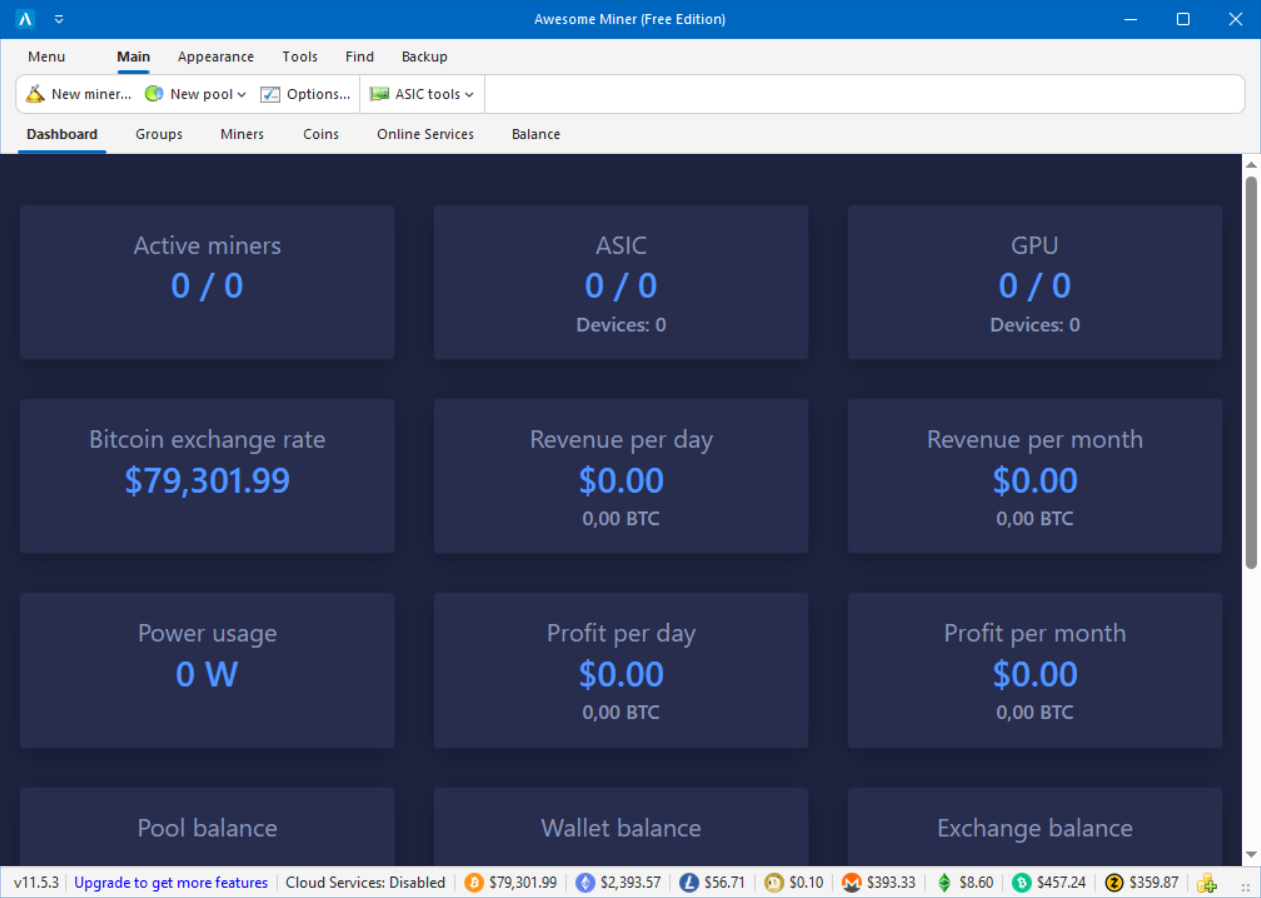The width and height of the screenshot is (1261, 898).
Task: Click the version v11.5.3 status text
Action: pyautogui.click(x=36, y=882)
